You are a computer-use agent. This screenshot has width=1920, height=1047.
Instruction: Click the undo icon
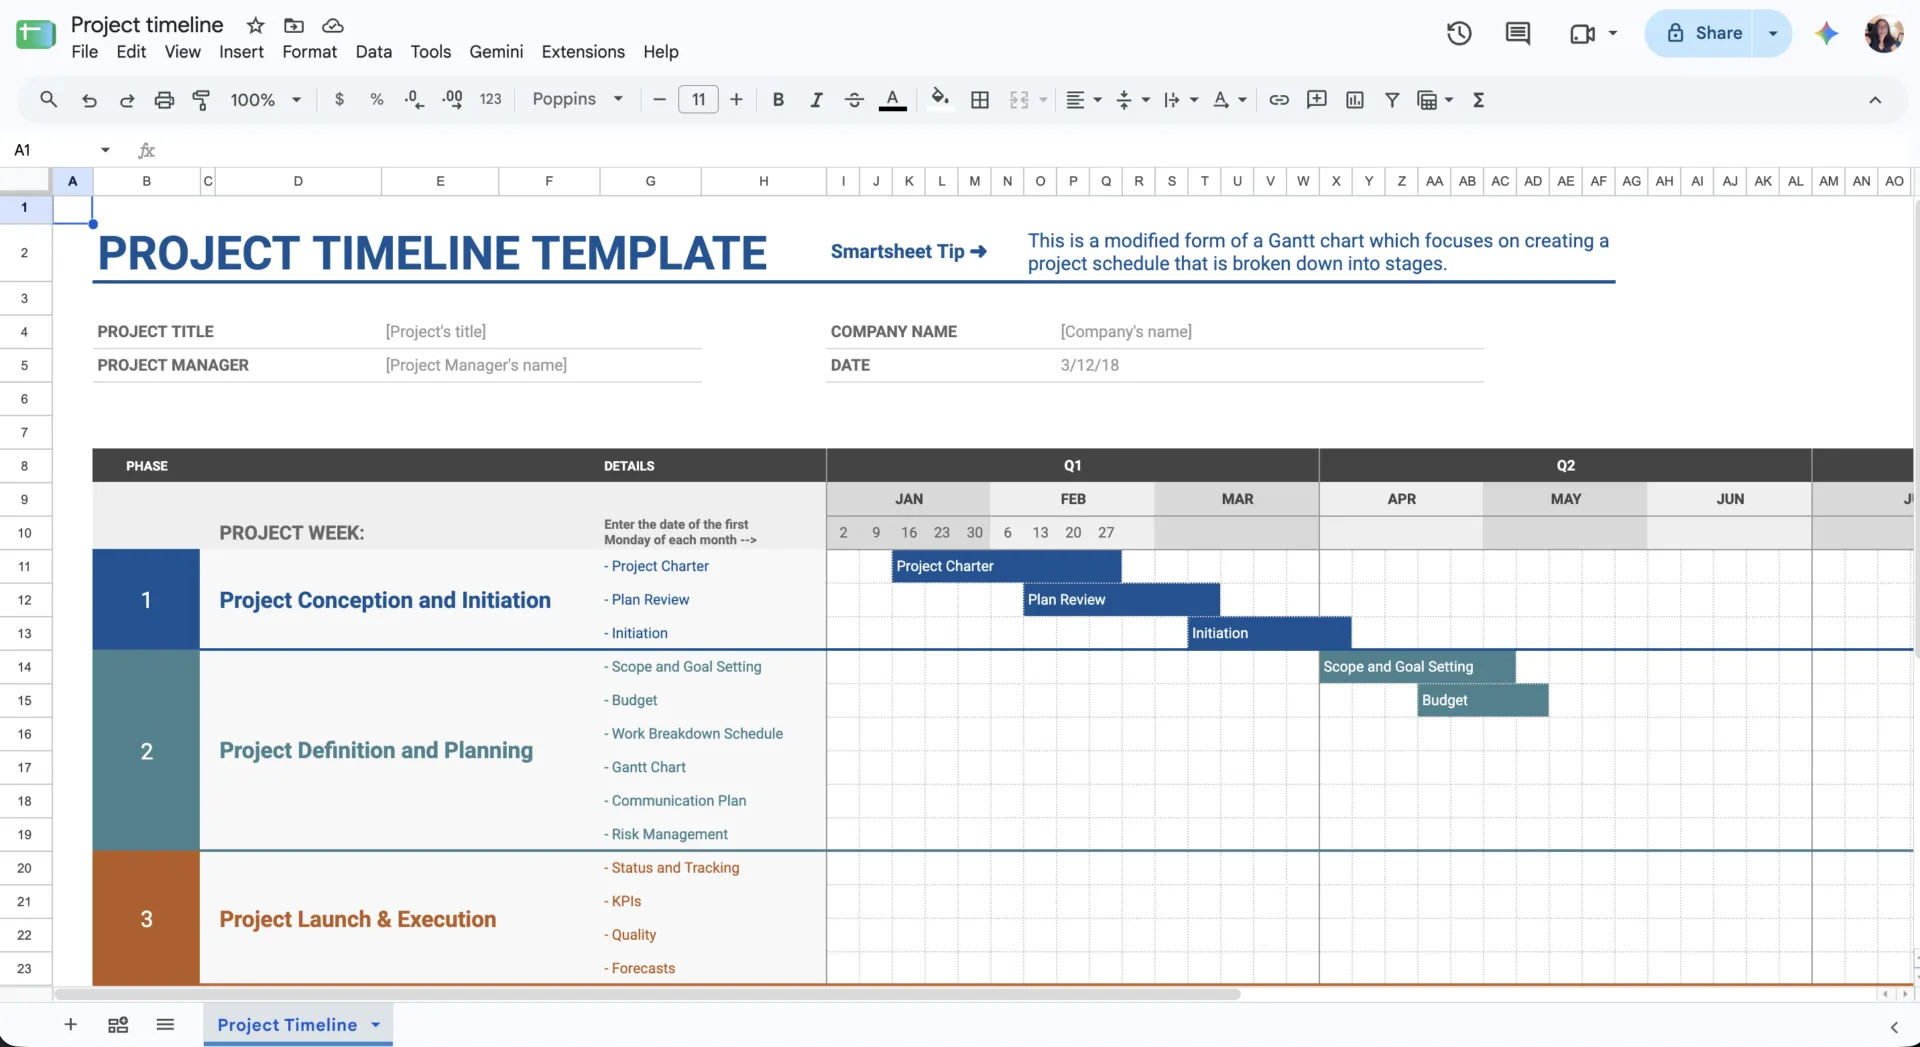89,100
